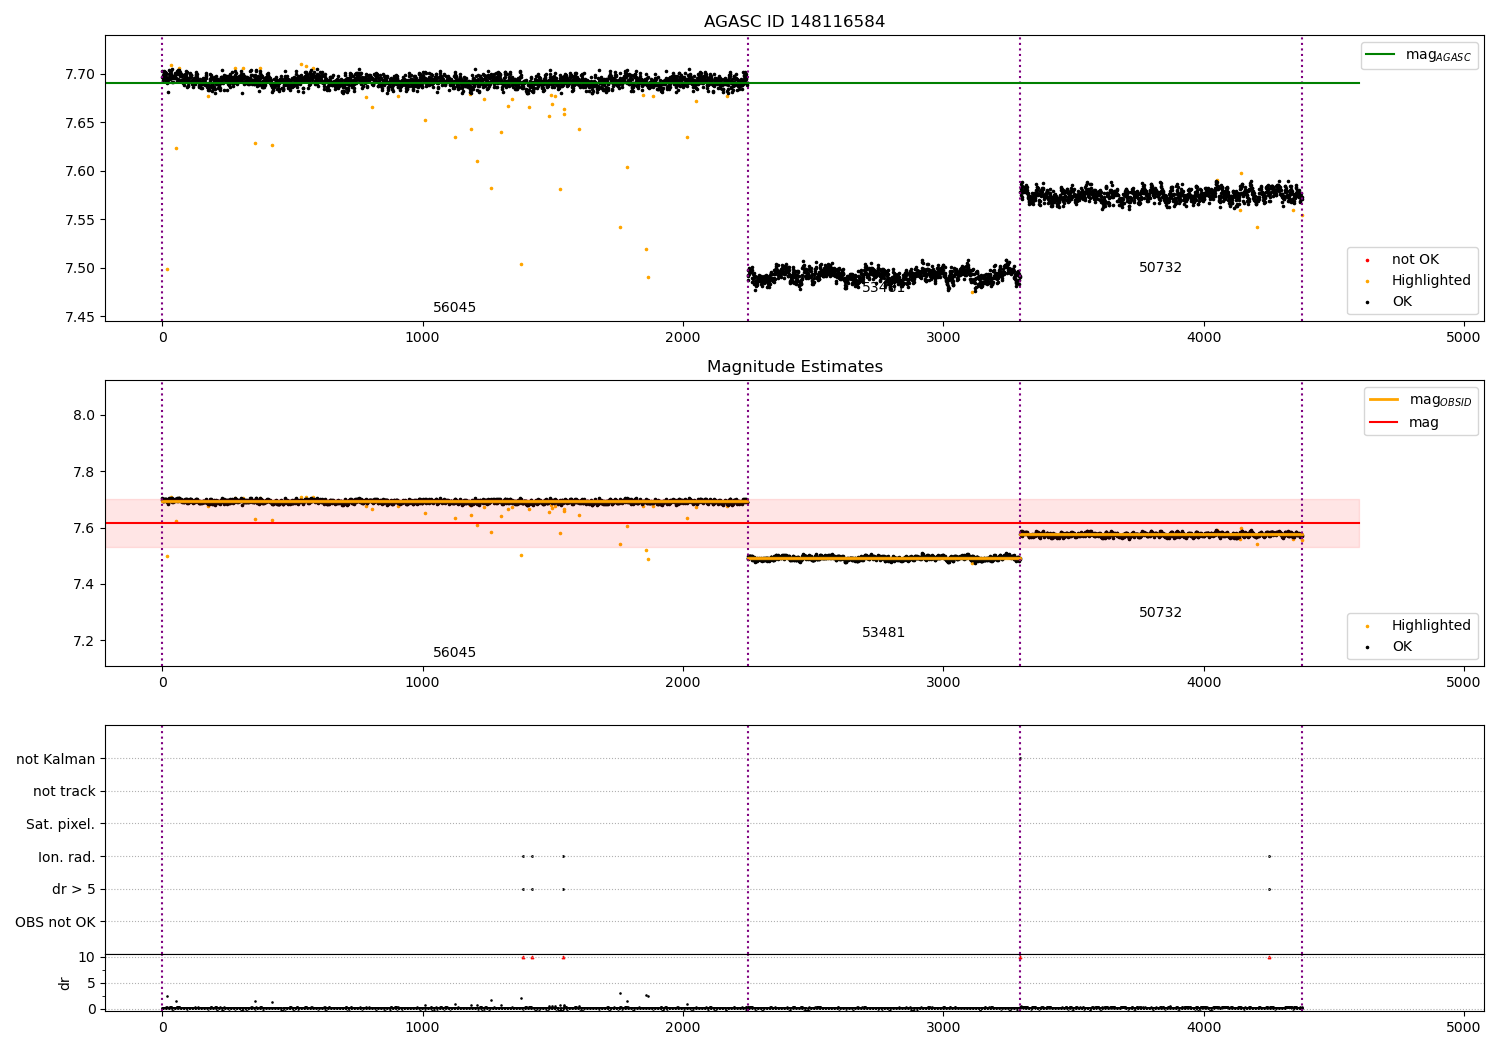Click the '50732' obsid label in top plot
The image size is (1500, 1050).
[x=1160, y=268]
